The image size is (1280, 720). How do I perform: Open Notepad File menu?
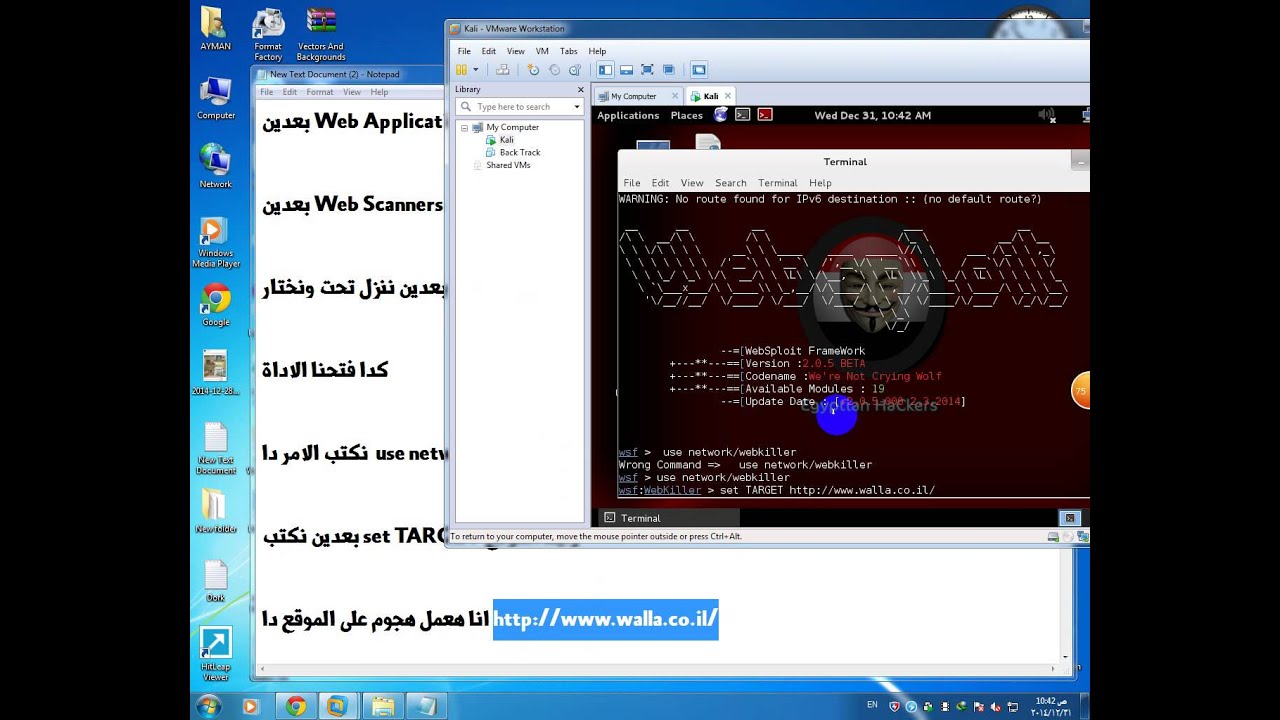[x=267, y=92]
